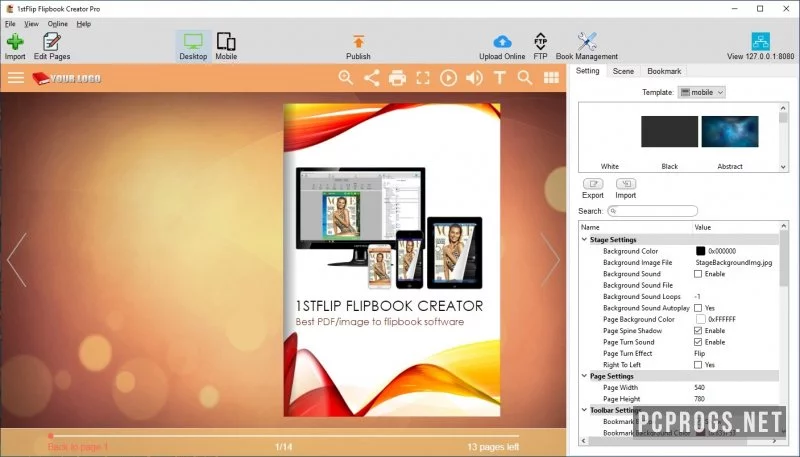Switch to the Scene tab
This screenshot has width=800, height=457.
click(x=623, y=71)
